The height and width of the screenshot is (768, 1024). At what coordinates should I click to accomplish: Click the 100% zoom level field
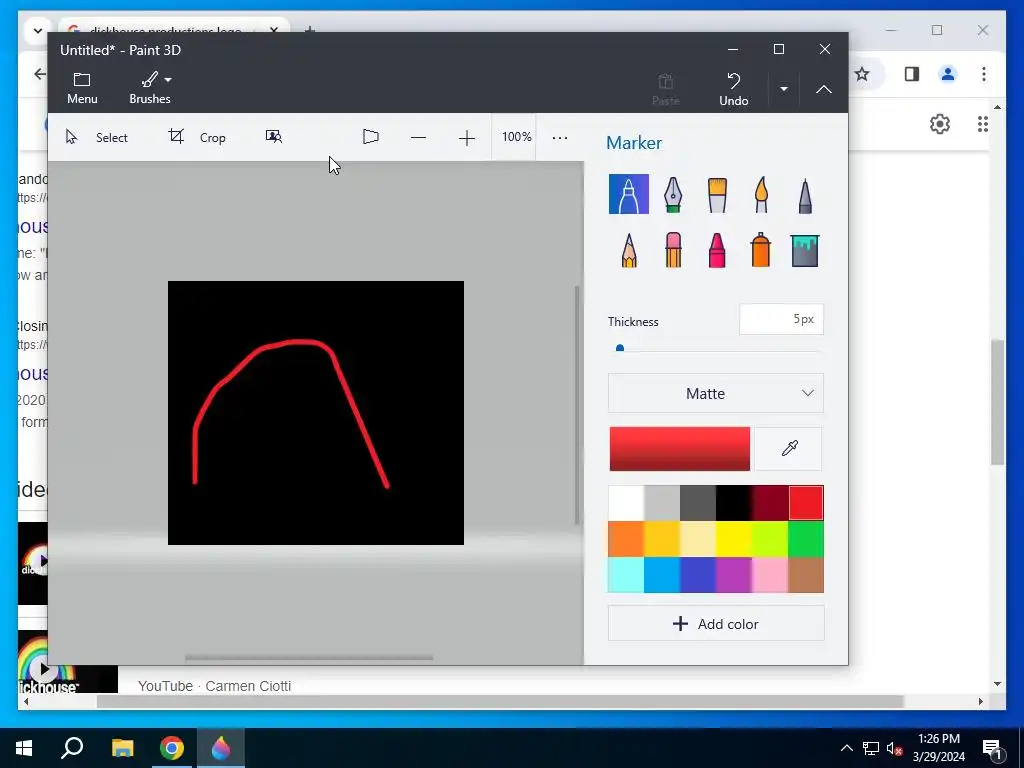(x=516, y=137)
